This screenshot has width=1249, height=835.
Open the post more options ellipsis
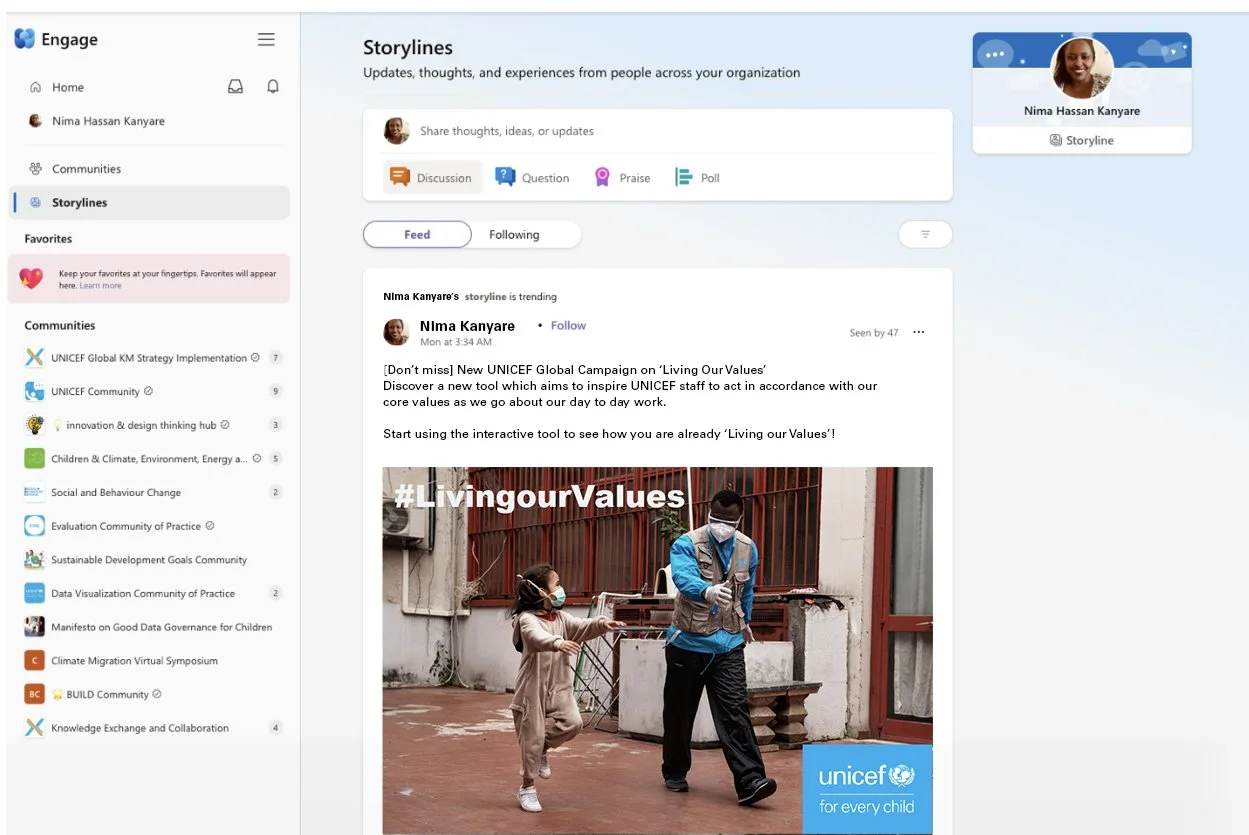coord(919,332)
